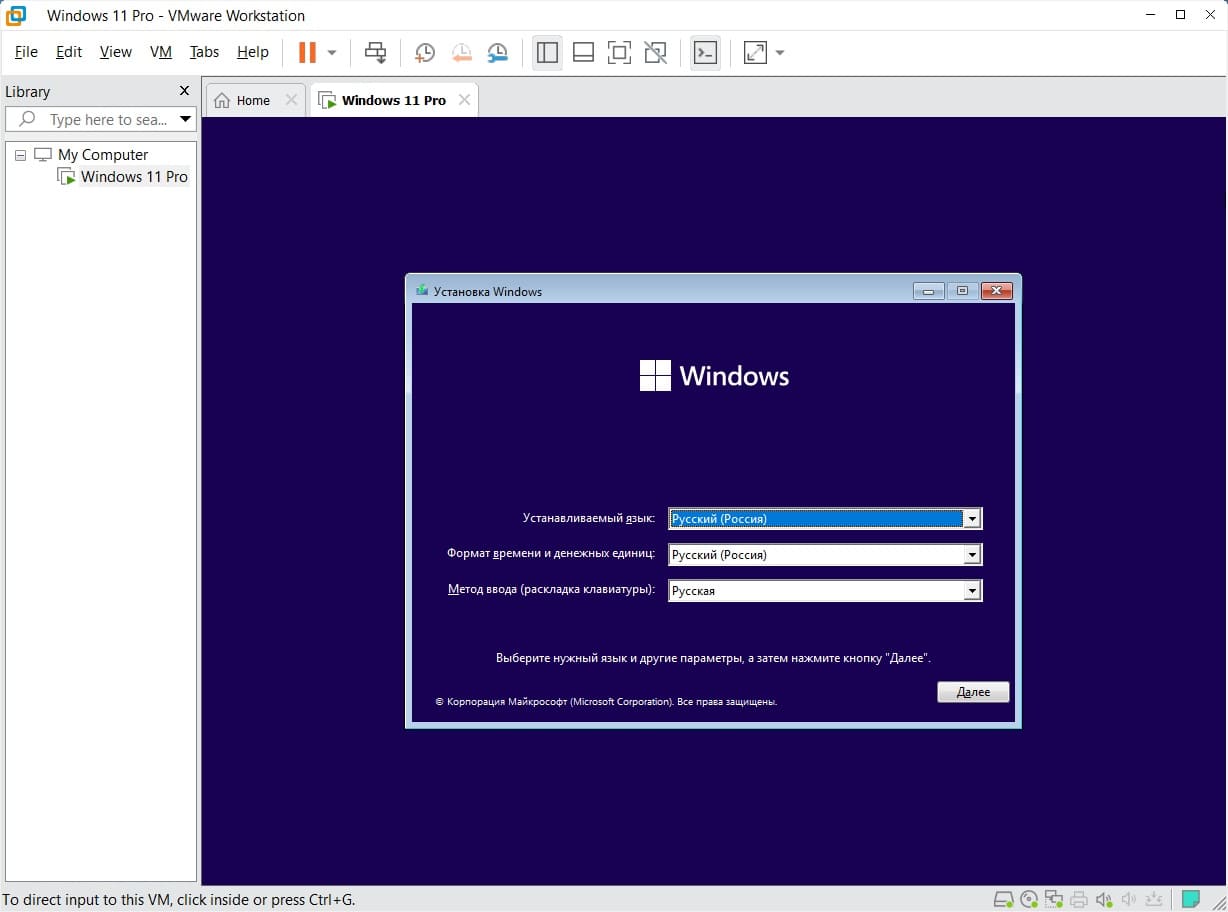Click the teal message log note icon

(1190, 899)
